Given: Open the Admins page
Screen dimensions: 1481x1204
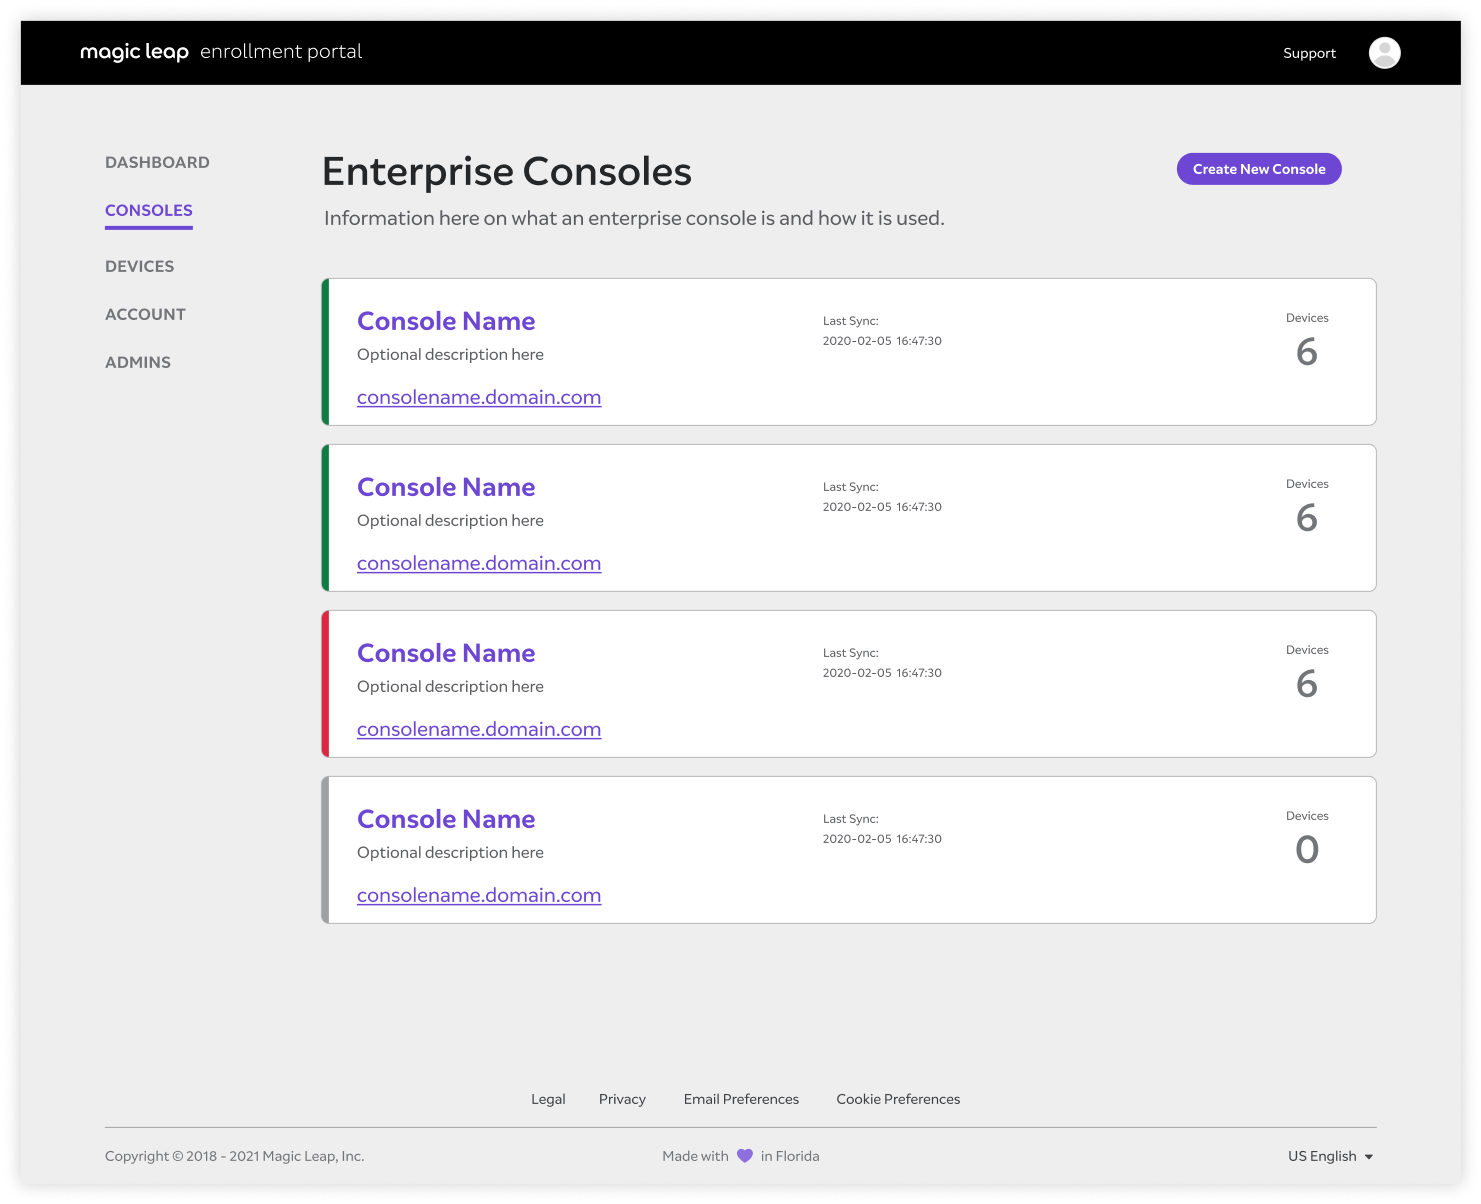Looking at the screenshot, I should coord(138,362).
